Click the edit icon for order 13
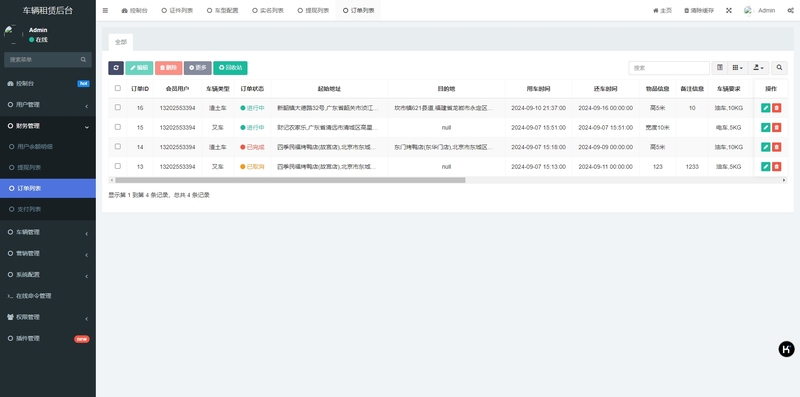The image size is (800, 397). [x=765, y=166]
